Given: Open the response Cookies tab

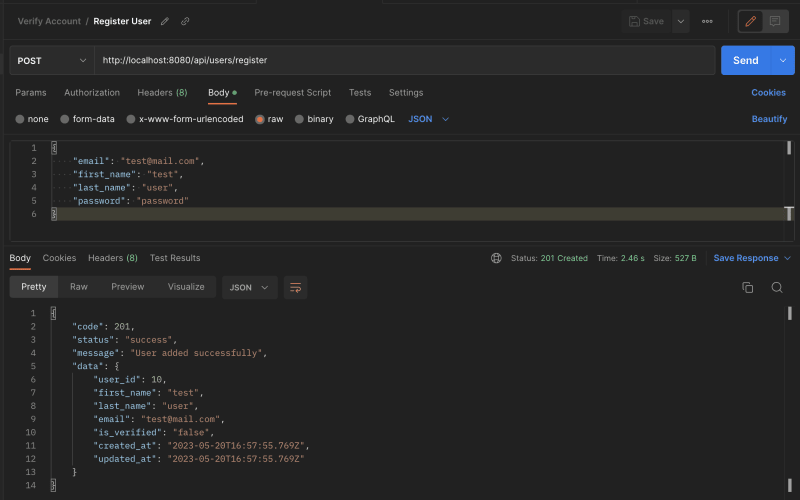Looking at the screenshot, I should click(59, 258).
